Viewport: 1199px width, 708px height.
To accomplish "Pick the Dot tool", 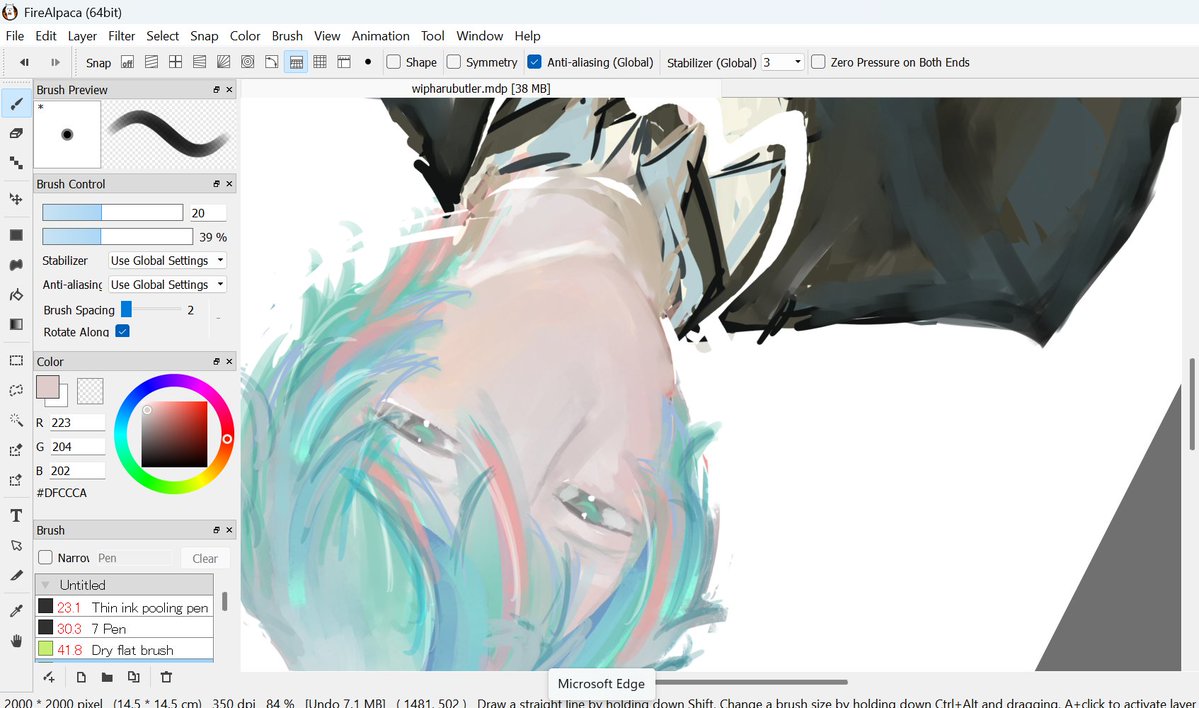I will tap(16, 162).
